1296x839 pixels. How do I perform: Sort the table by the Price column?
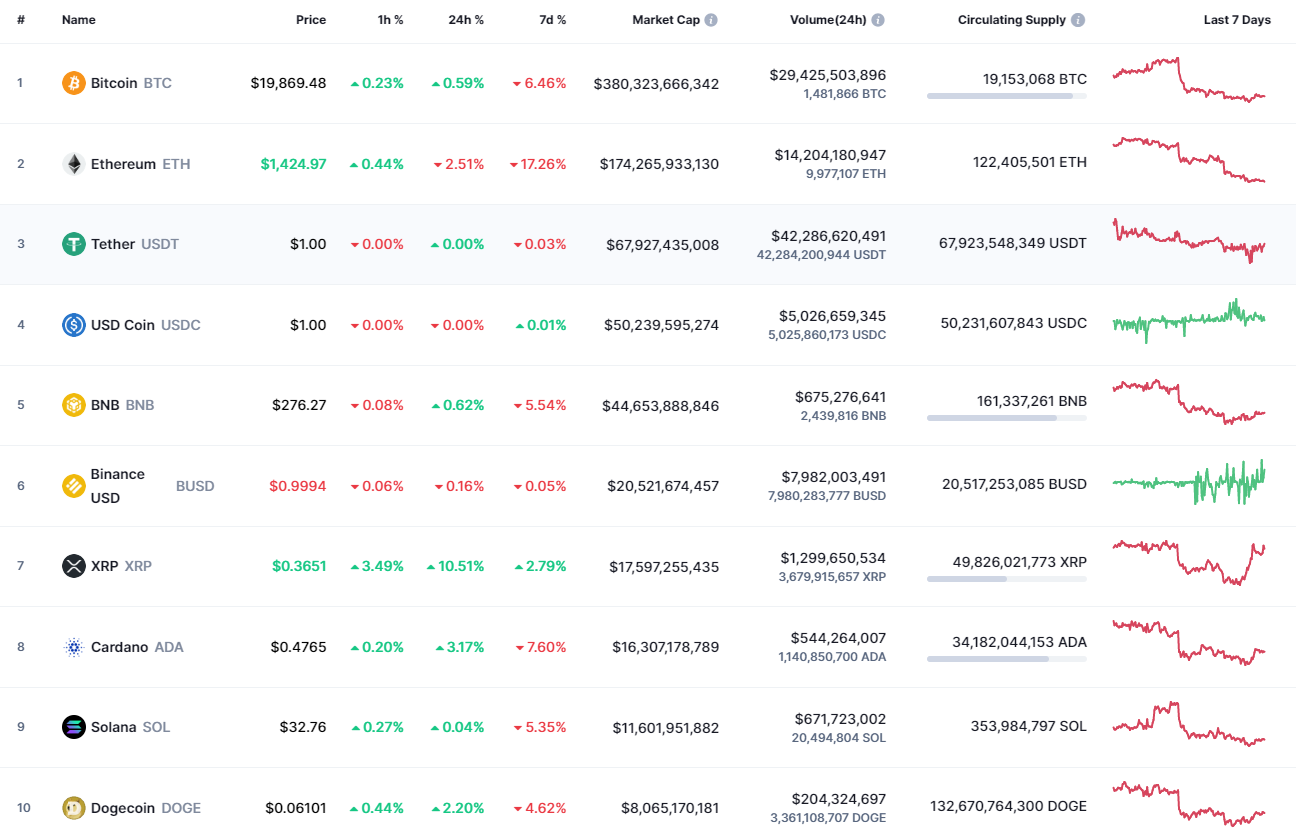[x=311, y=18]
